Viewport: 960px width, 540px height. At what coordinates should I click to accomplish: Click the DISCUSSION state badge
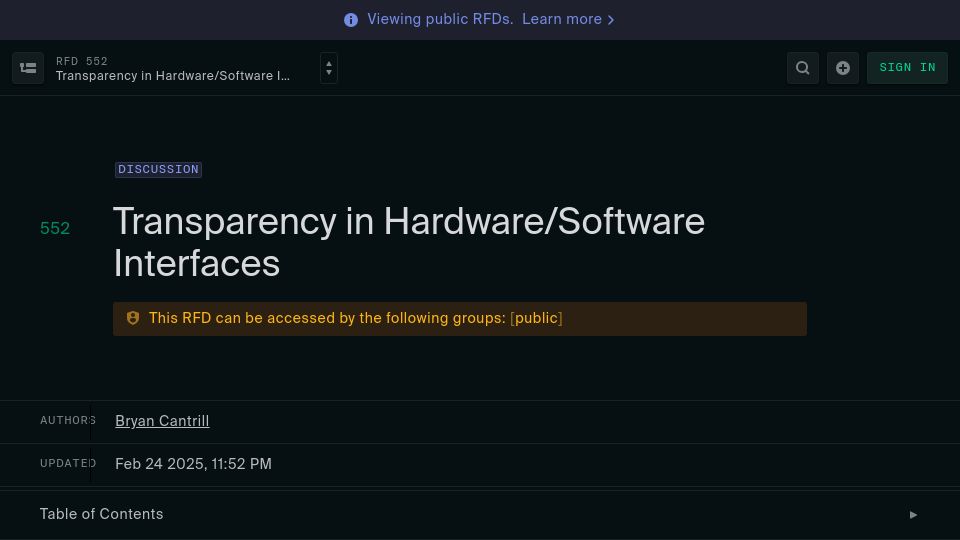[x=159, y=170]
